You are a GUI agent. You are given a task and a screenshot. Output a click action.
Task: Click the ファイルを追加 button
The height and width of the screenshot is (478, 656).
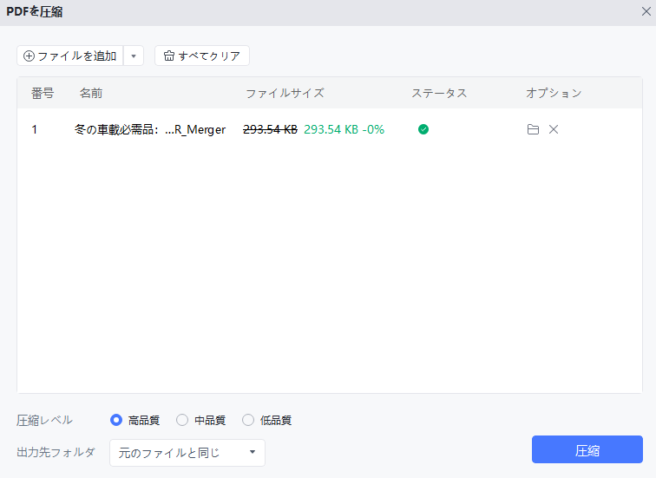(70, 56)
